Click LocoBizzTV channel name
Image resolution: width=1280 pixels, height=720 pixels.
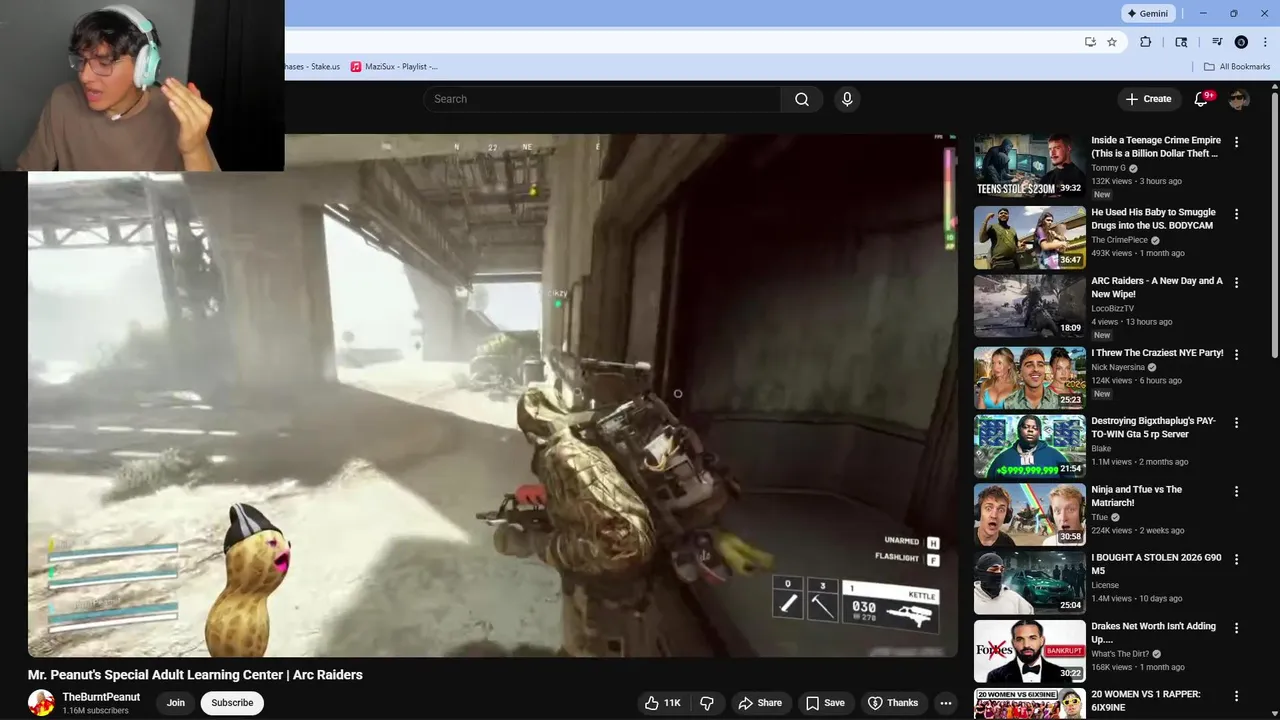1112,309
